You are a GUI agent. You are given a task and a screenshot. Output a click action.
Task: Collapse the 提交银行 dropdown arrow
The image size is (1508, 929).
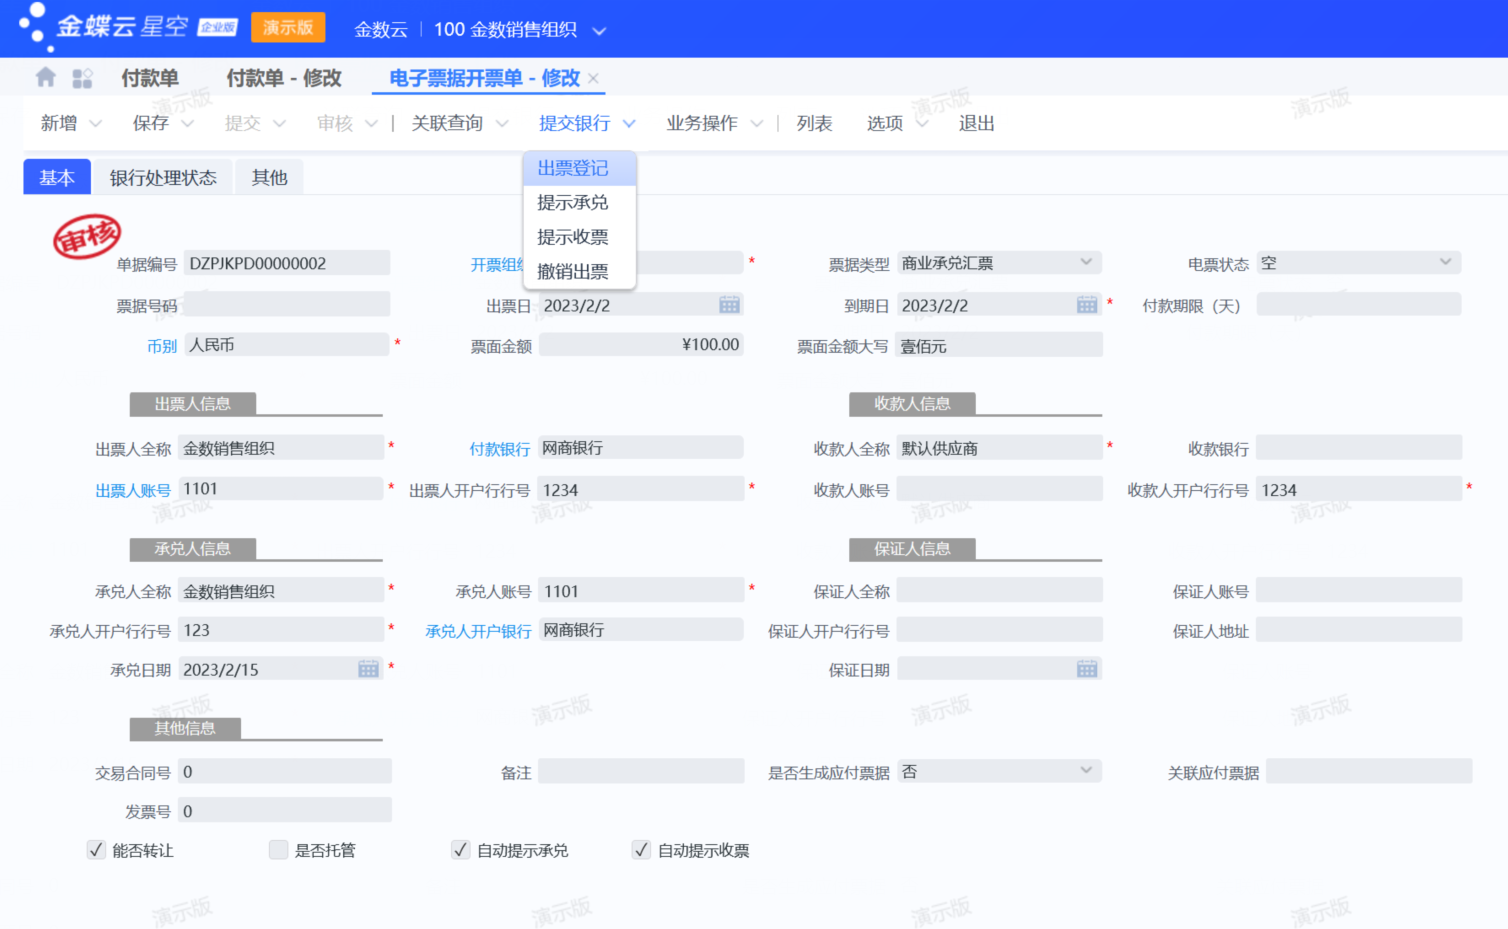coord(629,124)
